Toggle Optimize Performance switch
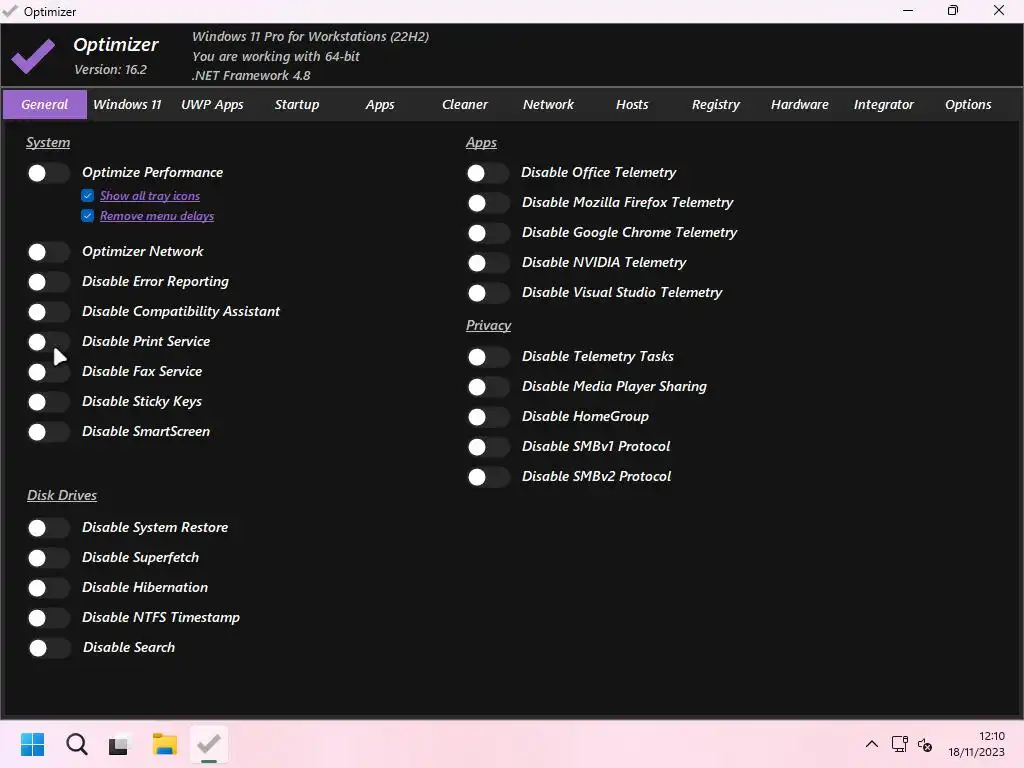 click(x=48, y=173)
